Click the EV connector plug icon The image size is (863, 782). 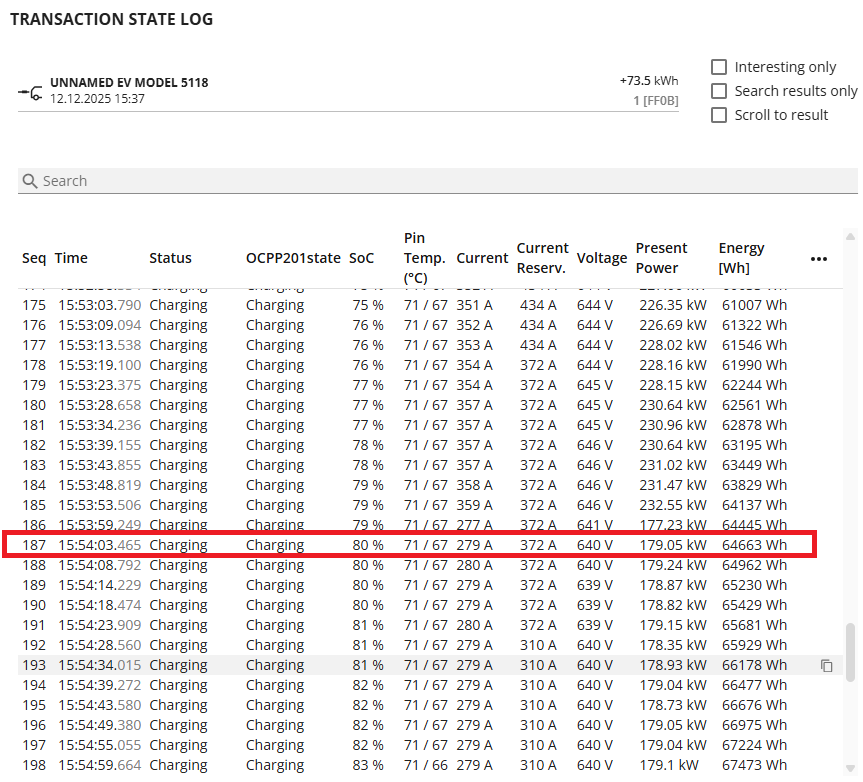point(30,93)
